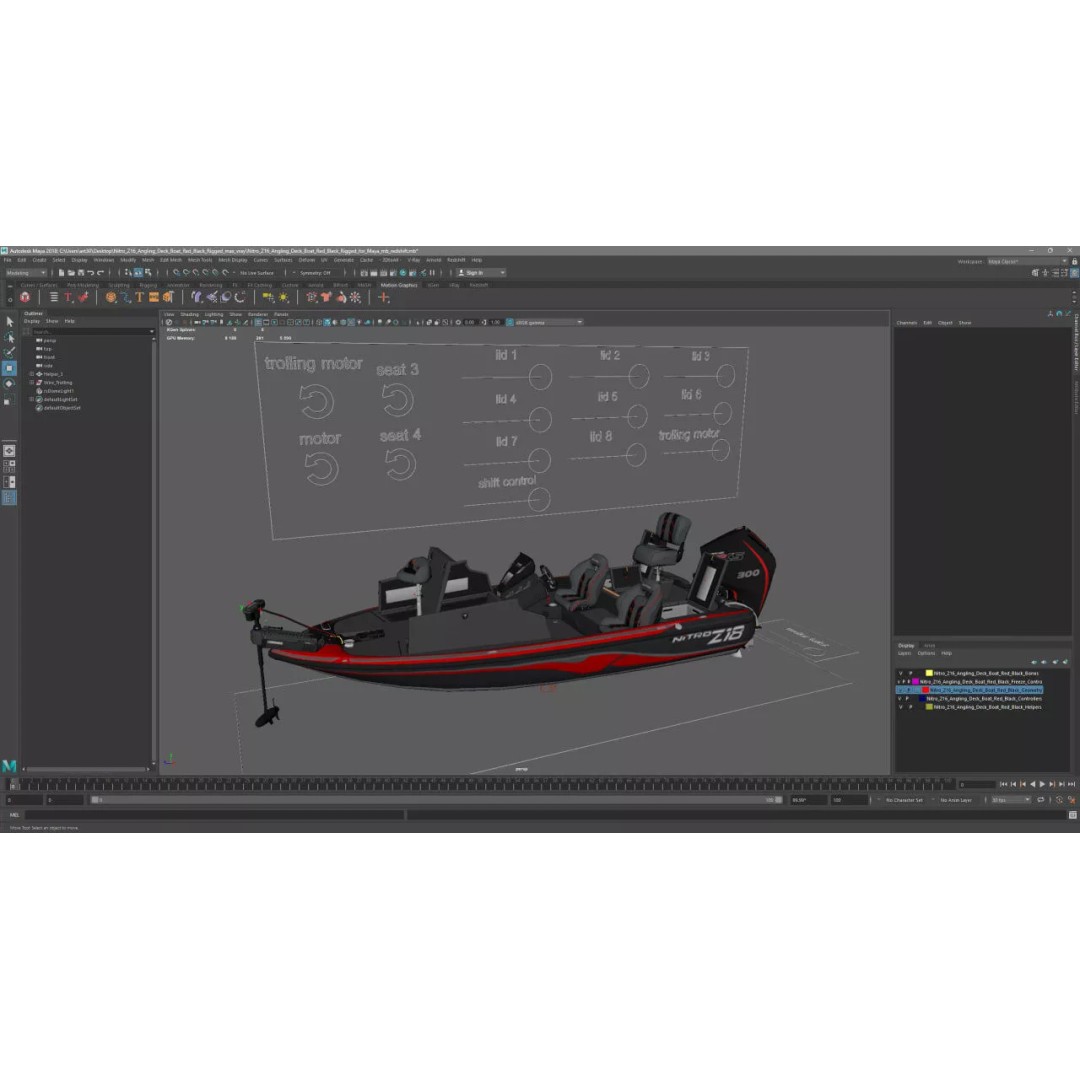The height and width of the screenshot is (1080, 1080).
Task: Click the single-pane layout icon in left sidebar
Action: point(9,450)
